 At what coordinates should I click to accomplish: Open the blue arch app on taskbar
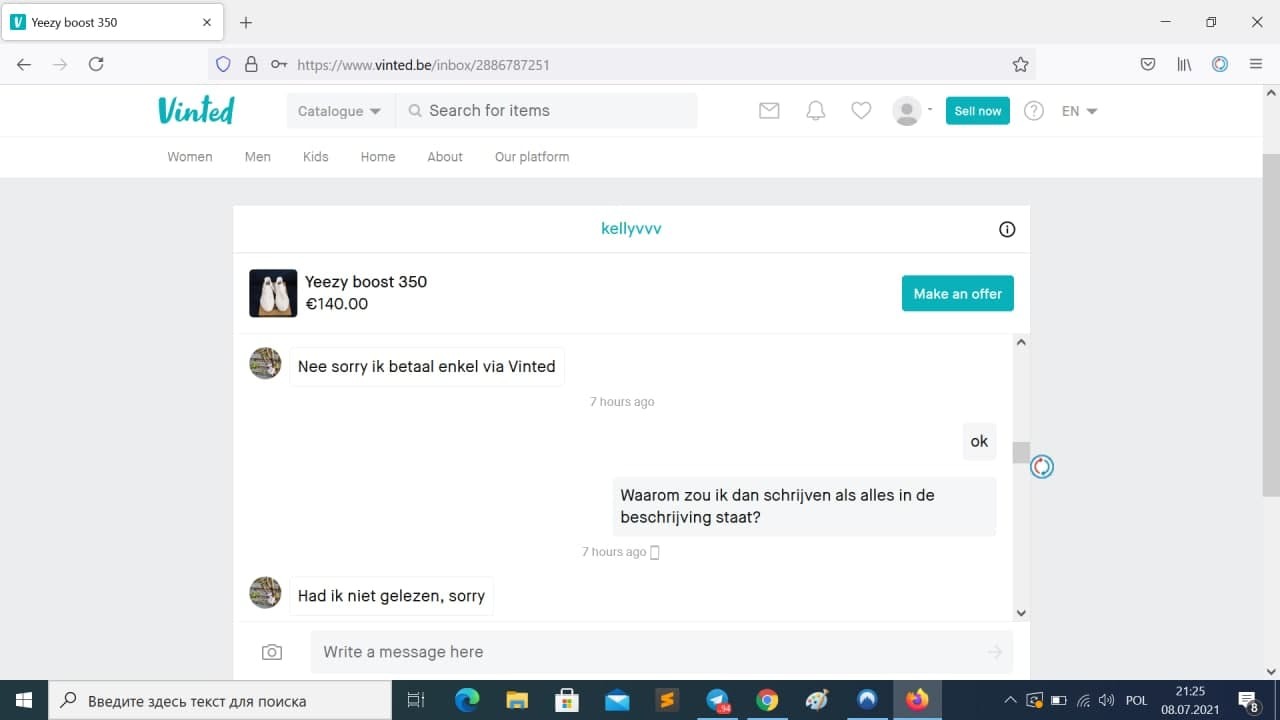(867, 700)
